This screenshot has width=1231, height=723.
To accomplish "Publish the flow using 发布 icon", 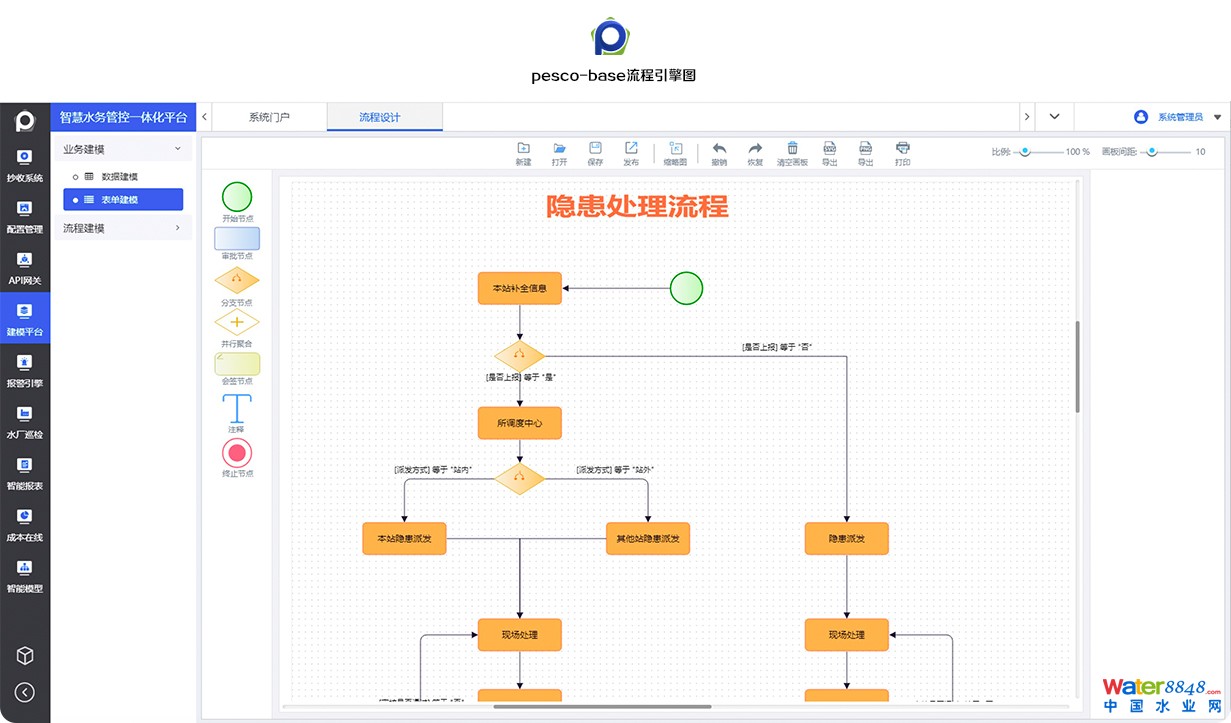I will (x=631, y=152).
